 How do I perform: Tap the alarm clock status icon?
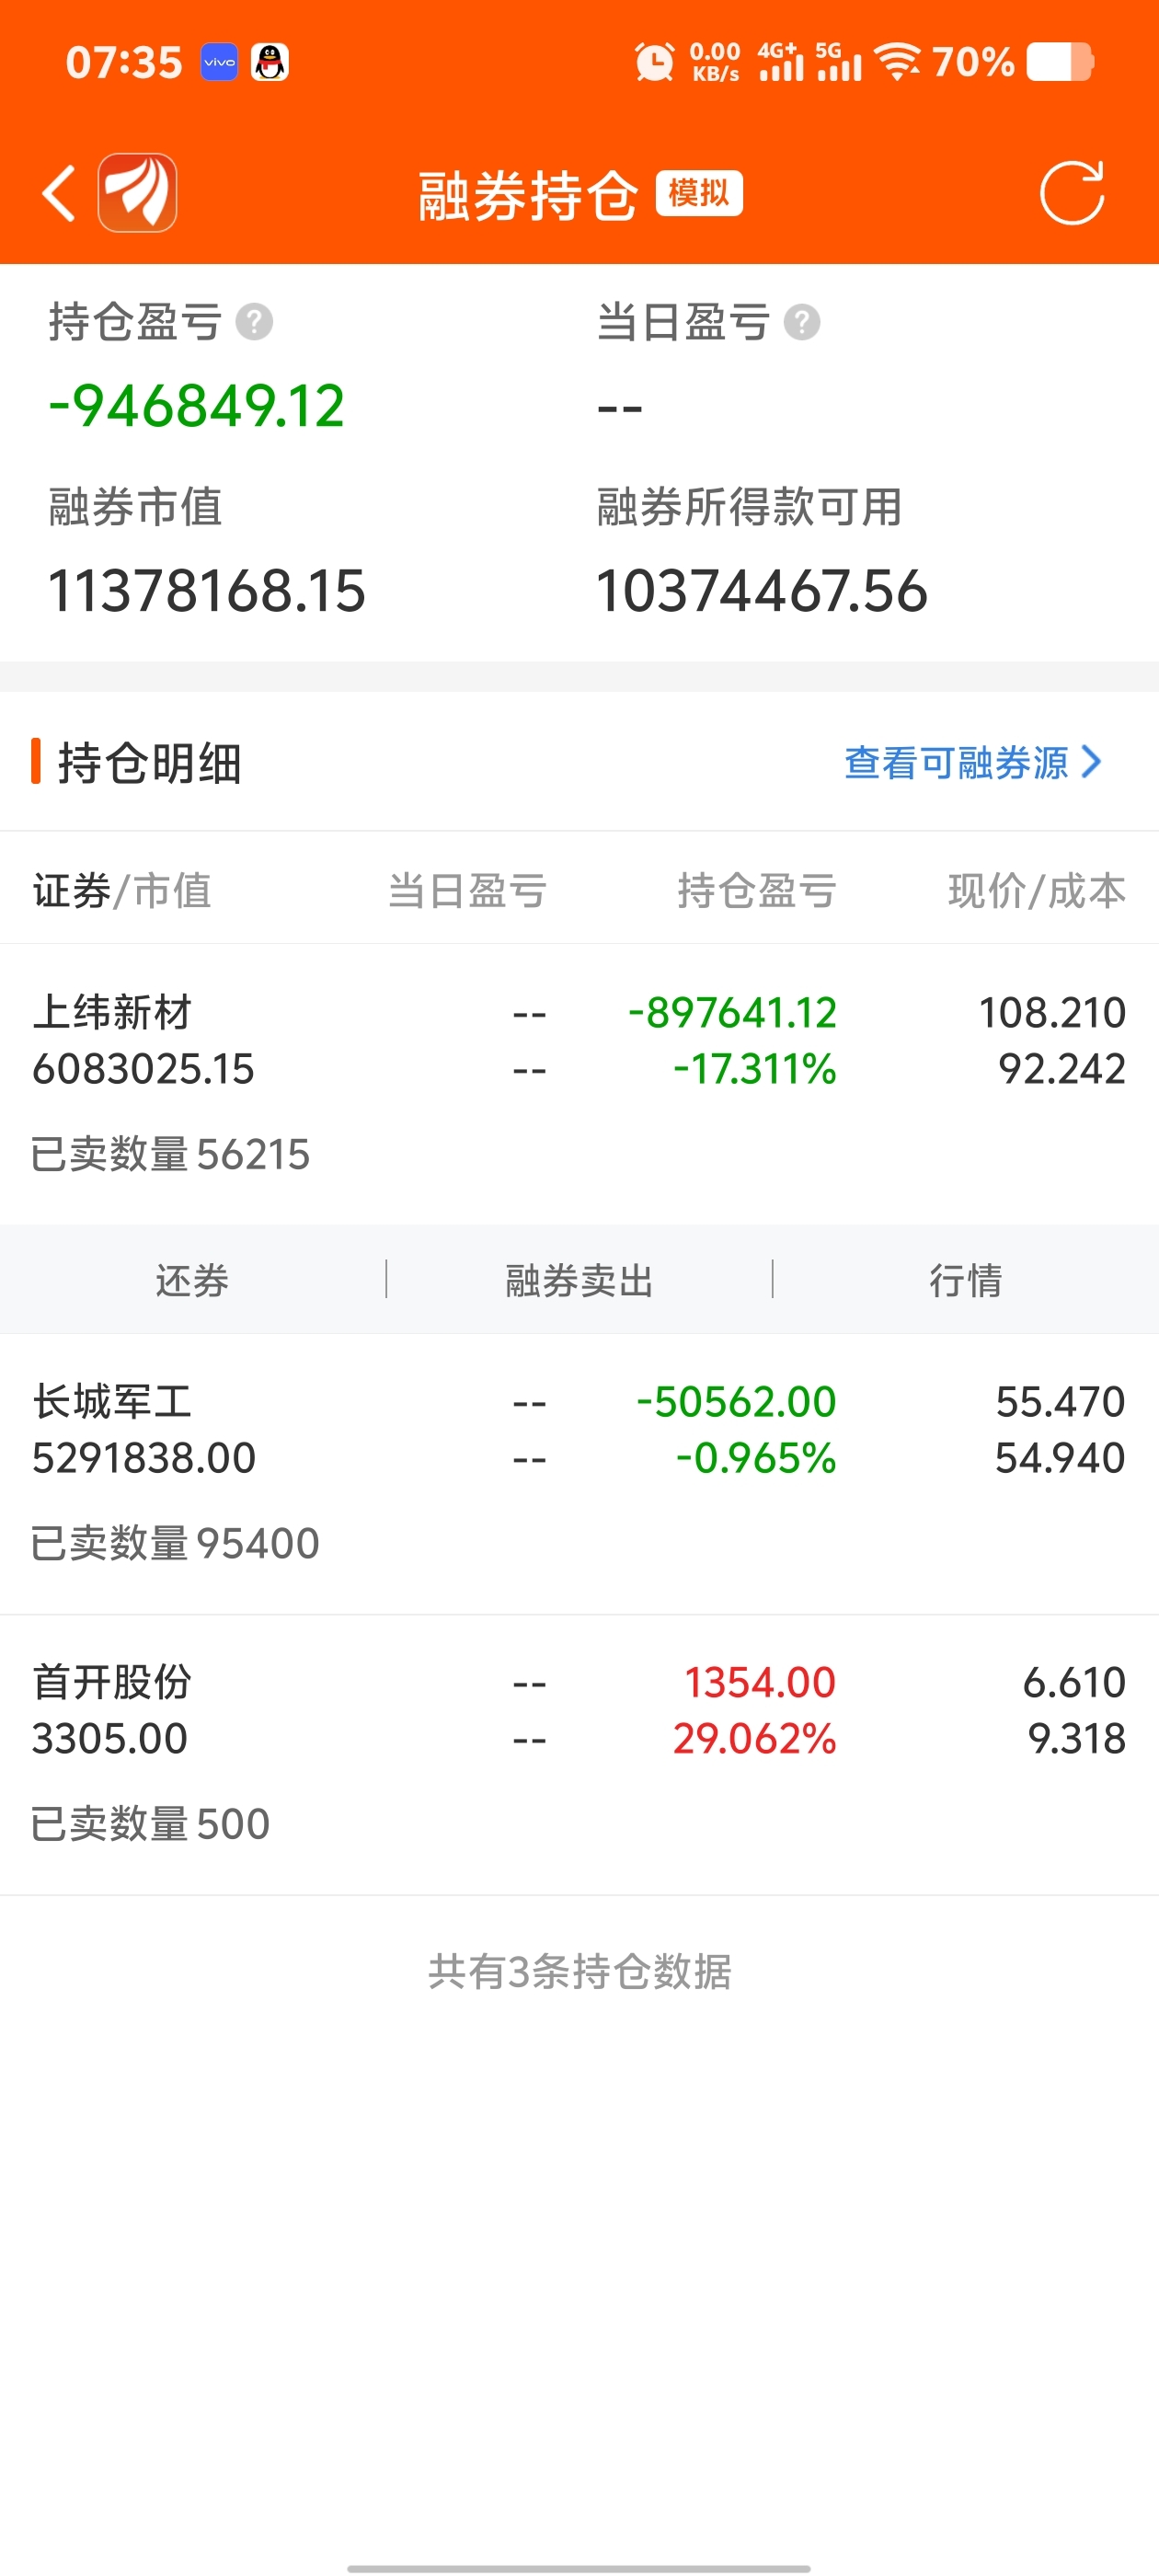[x=654, y=63]
